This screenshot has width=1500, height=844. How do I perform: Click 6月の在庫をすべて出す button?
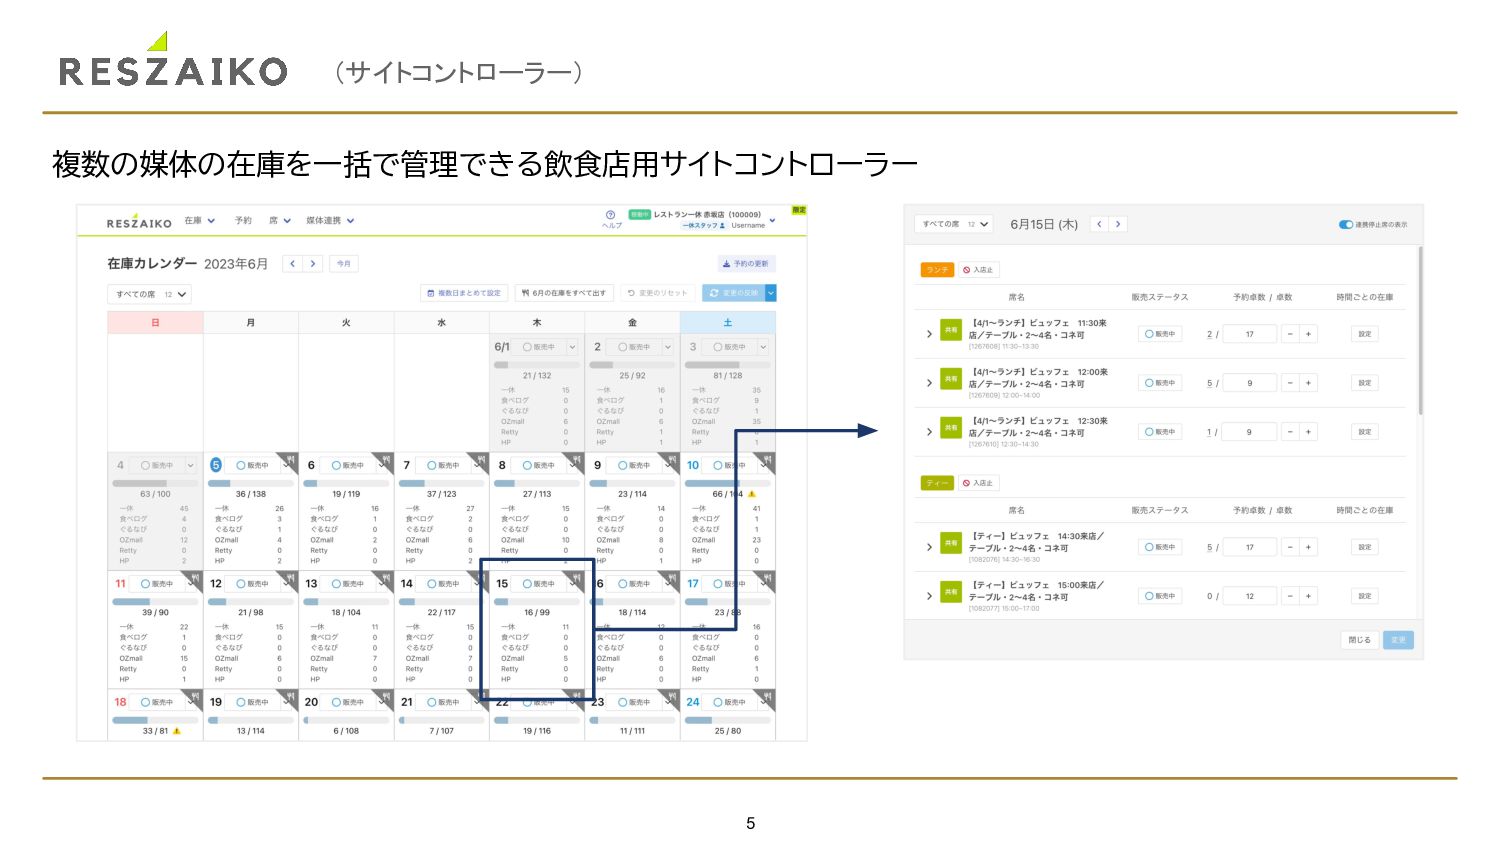click(x=564, y=293)
